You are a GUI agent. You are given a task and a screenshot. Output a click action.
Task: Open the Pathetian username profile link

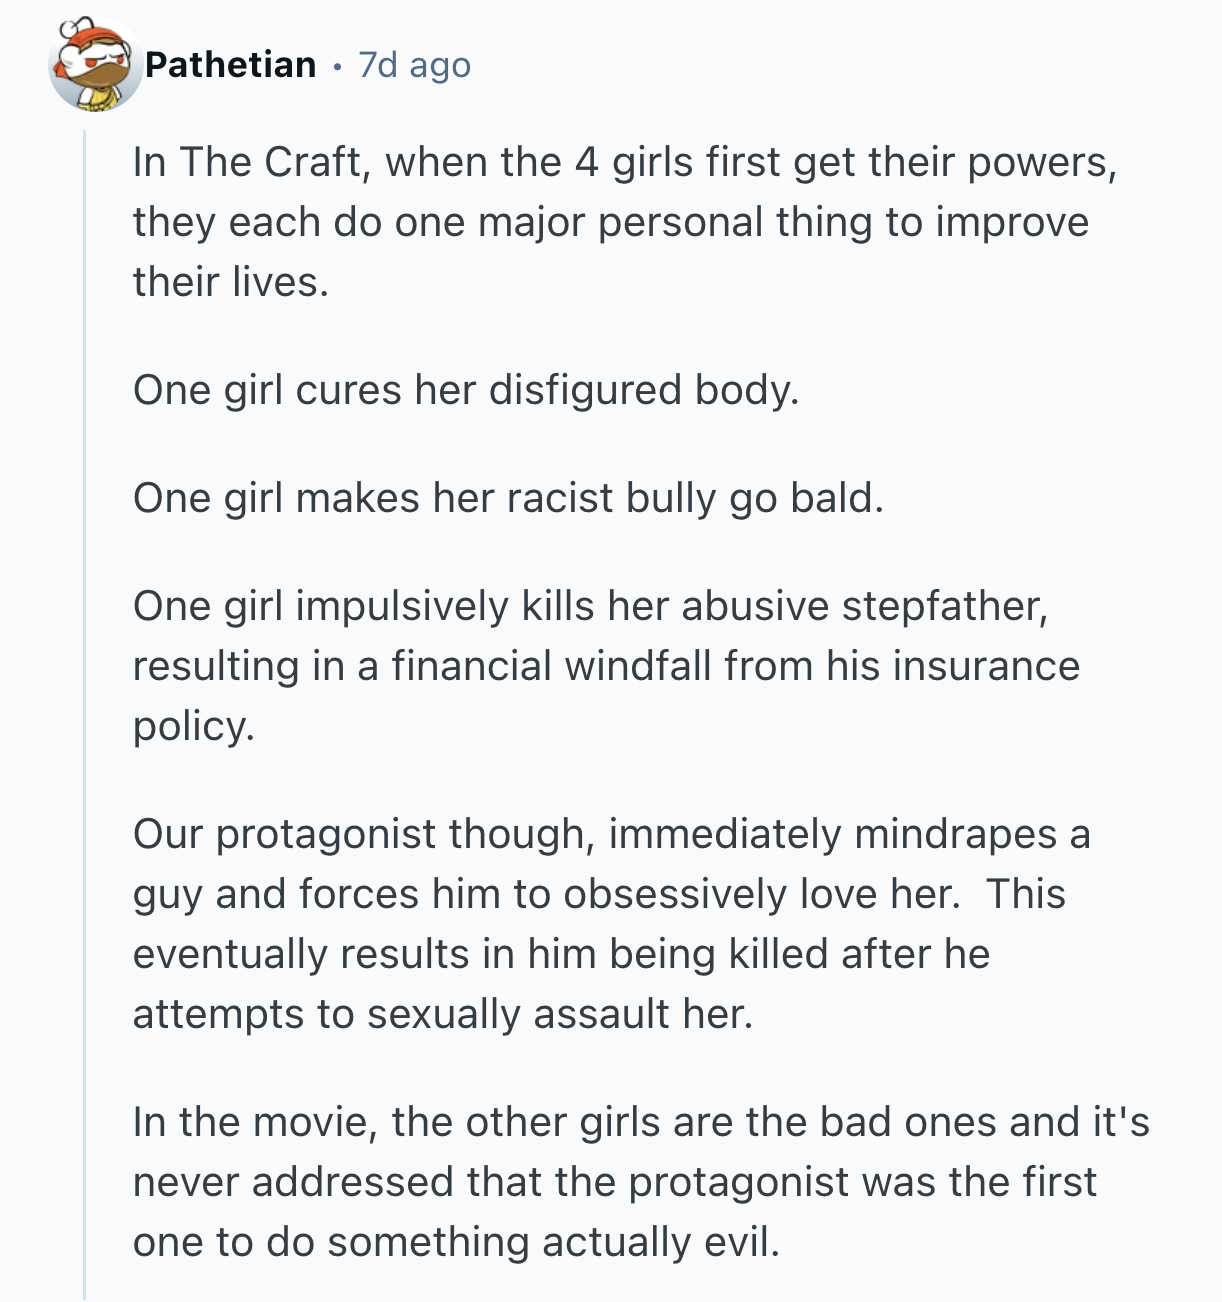[230, 65]
